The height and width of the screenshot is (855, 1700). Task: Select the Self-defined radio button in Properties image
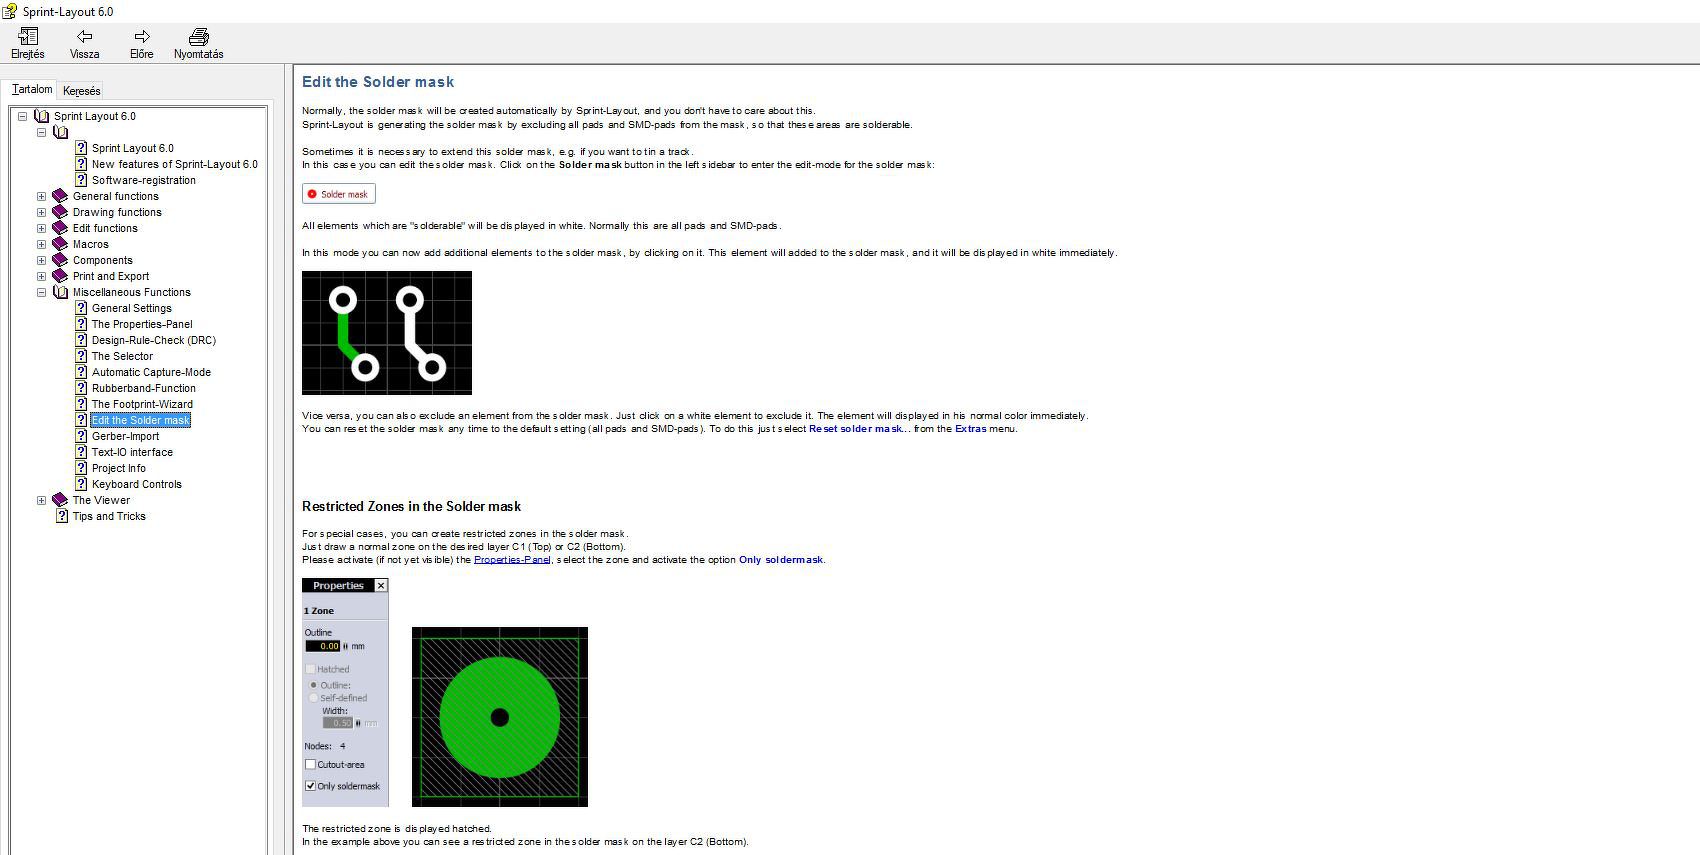tap(314, 698)
